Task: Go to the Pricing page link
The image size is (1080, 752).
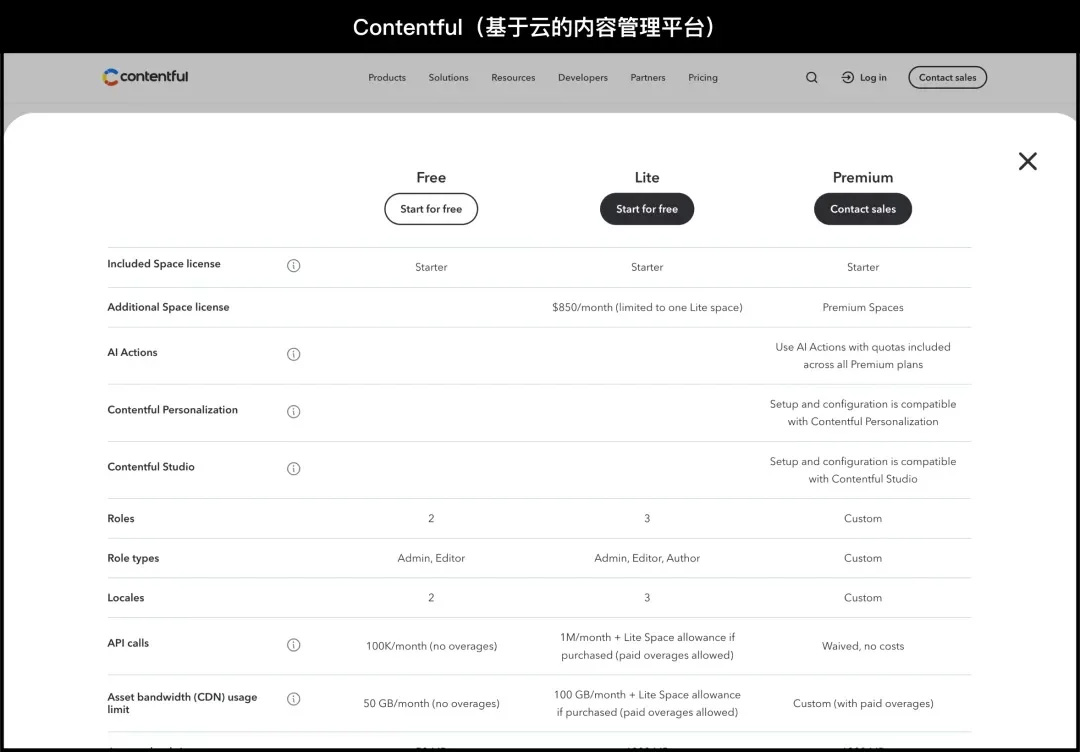Action: click(703, 78)
